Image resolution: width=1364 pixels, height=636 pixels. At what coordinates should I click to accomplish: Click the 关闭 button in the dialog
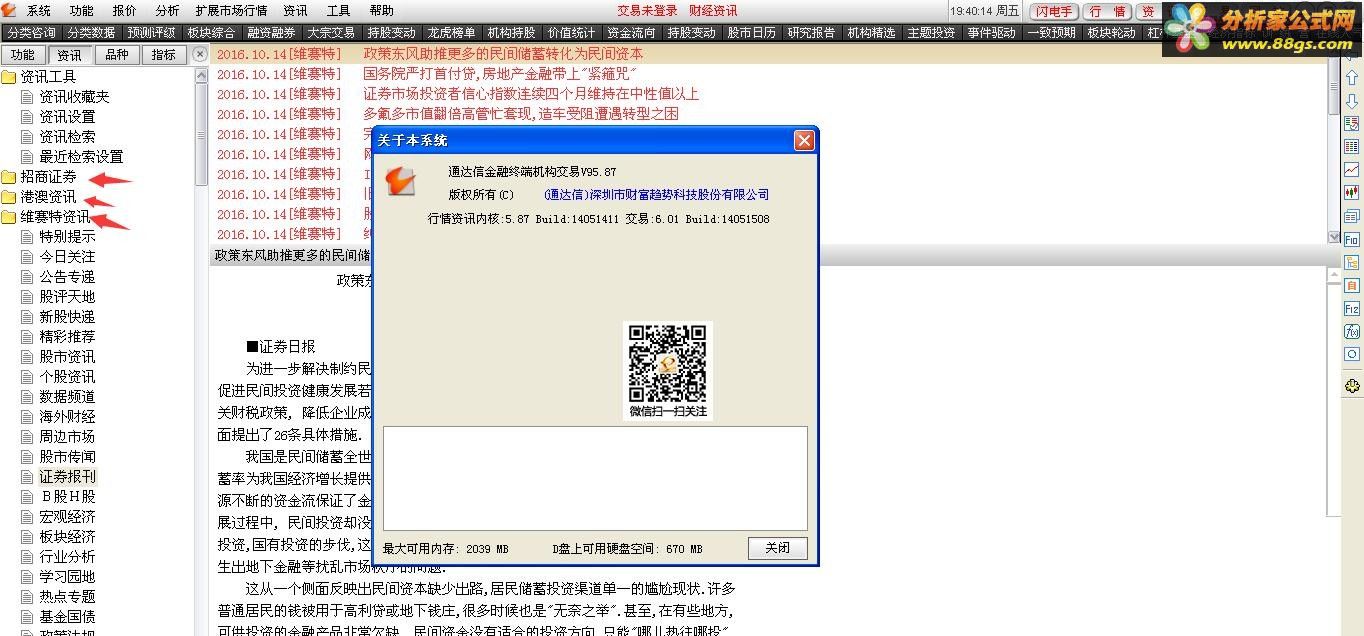pos(777,548)
